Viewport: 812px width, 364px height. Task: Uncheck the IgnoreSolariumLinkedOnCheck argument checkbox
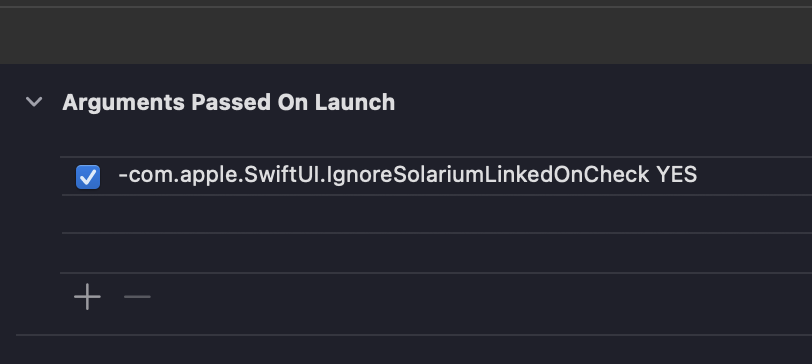(88, 177)
